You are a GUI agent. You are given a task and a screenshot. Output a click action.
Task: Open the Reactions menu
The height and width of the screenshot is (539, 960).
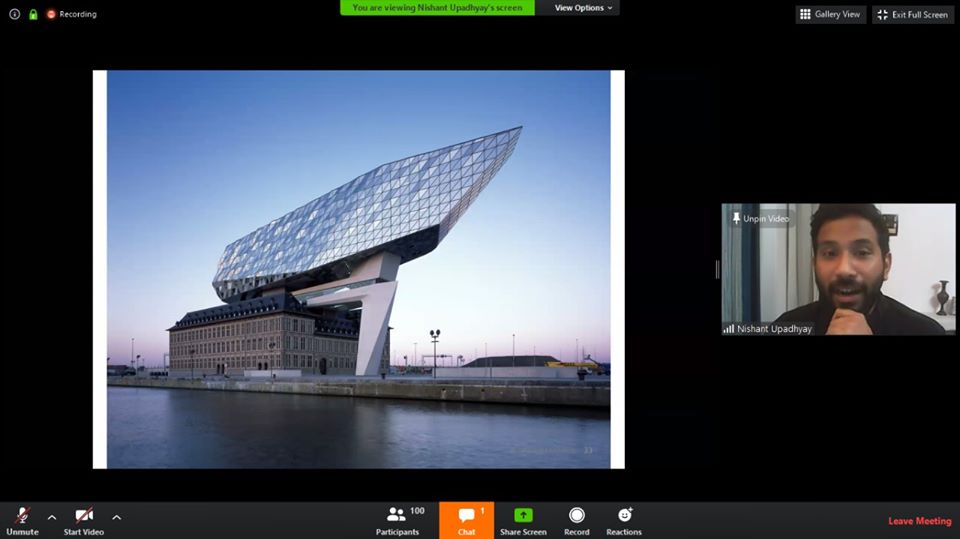click(624, 521)
